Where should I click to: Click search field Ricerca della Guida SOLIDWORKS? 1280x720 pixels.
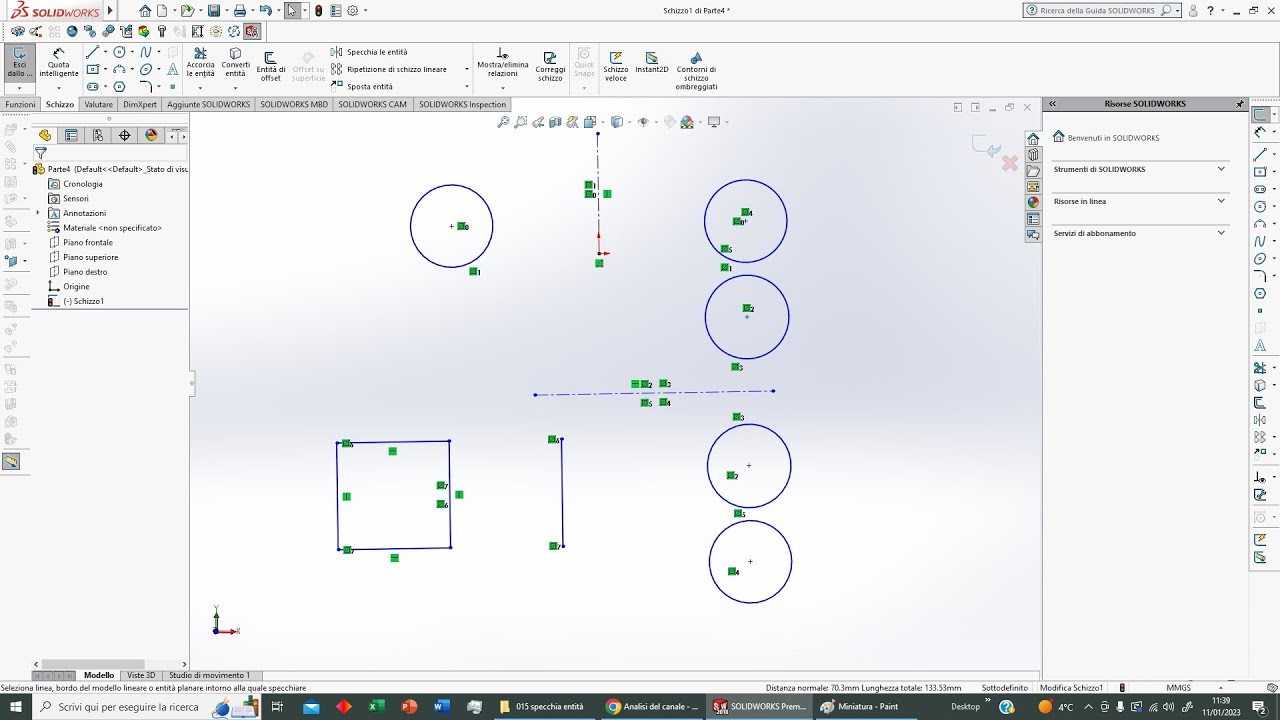pyautogui.click(x=1097, y=11)
